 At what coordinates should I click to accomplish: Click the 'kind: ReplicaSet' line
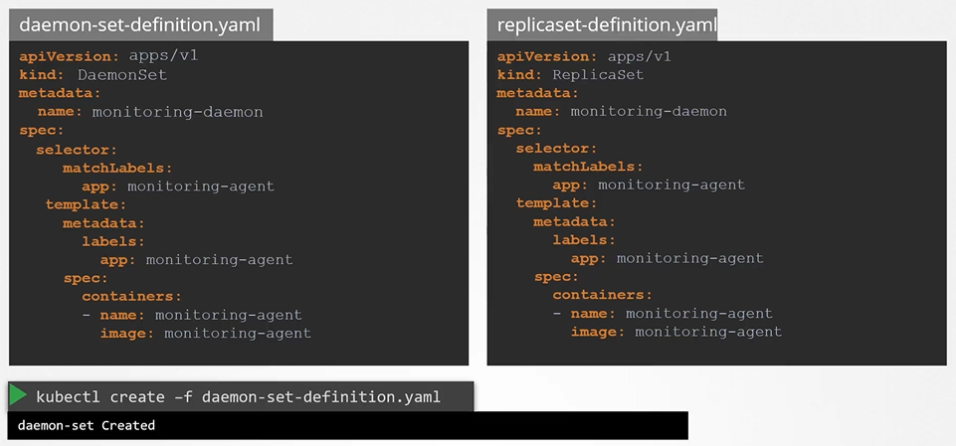click(x=571, y=75)
